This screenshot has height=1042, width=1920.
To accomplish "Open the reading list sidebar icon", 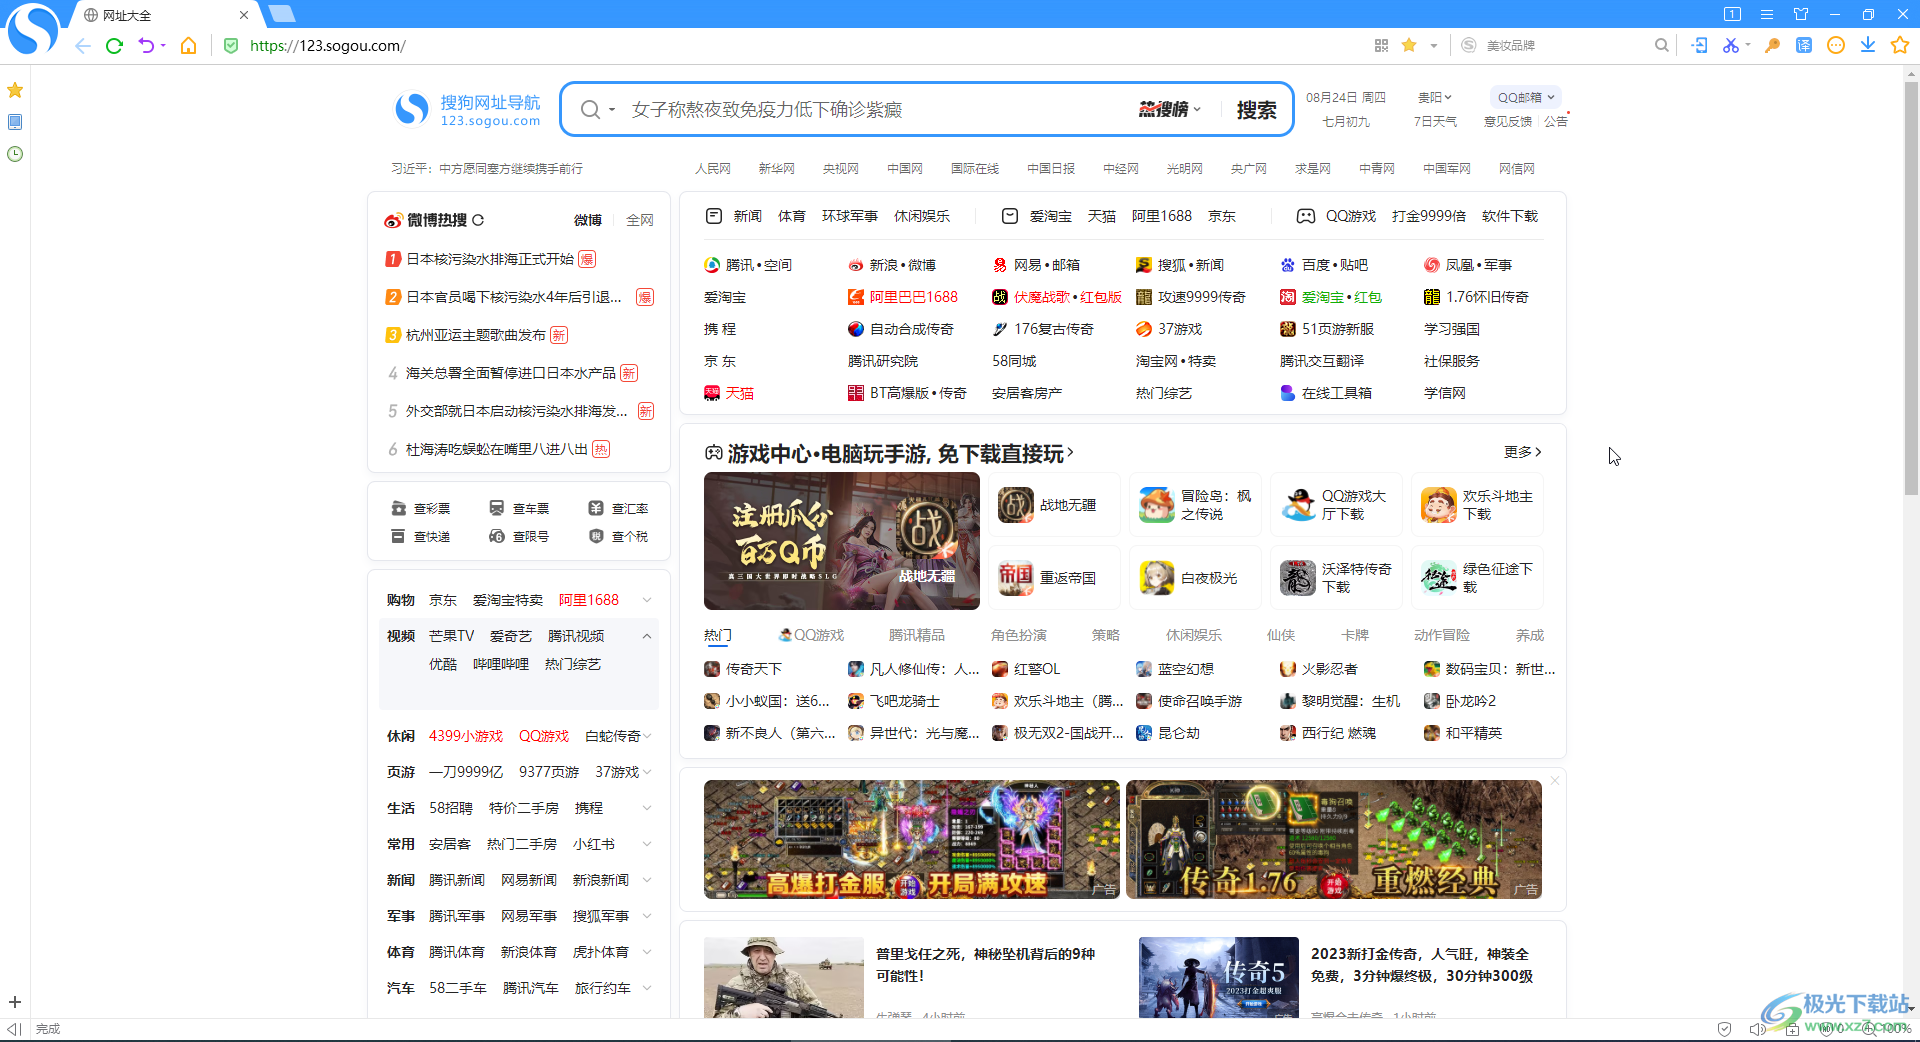I will pyautogui.click(x=15, y=122).
